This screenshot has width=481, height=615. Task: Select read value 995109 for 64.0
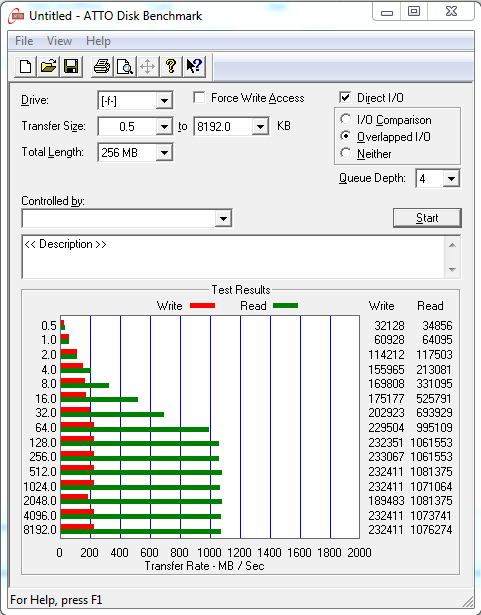click(434, 428)
